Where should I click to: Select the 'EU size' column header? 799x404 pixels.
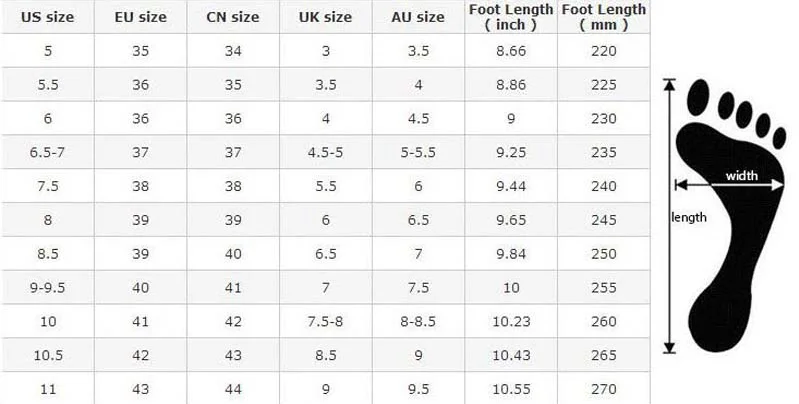coord(140,17)
